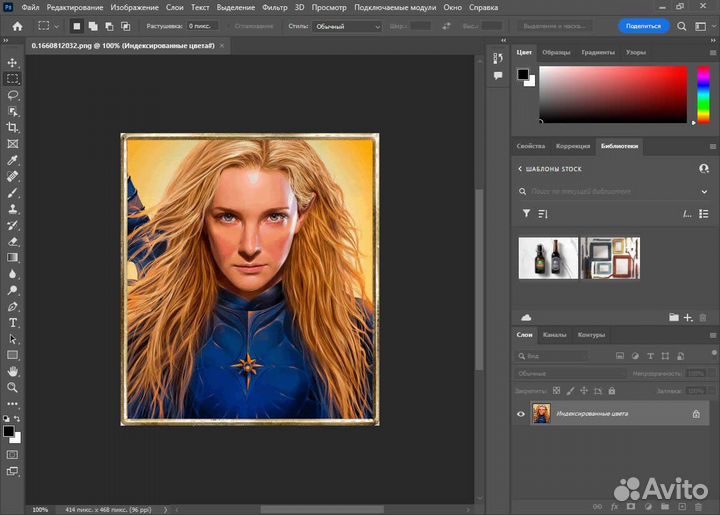This screenshot has width=720, height=515.
Task: Select the Eraser tool
Action: point(12,241)
